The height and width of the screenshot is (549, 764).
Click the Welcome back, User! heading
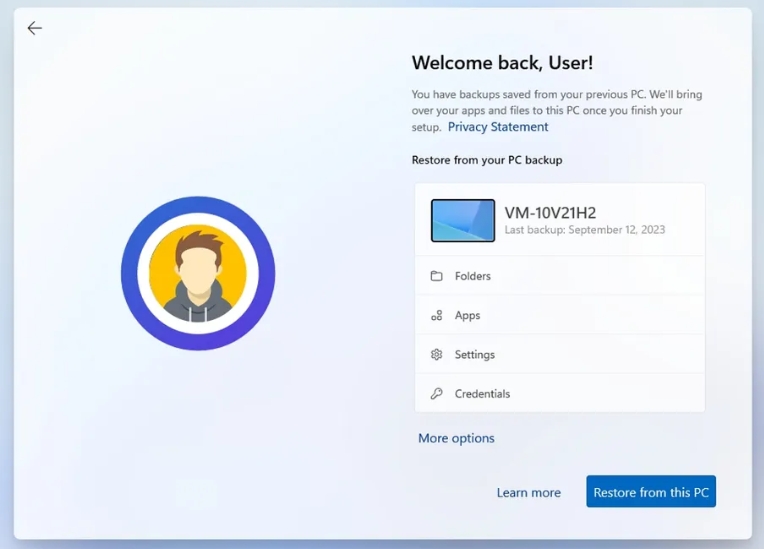tap(502, 63)
